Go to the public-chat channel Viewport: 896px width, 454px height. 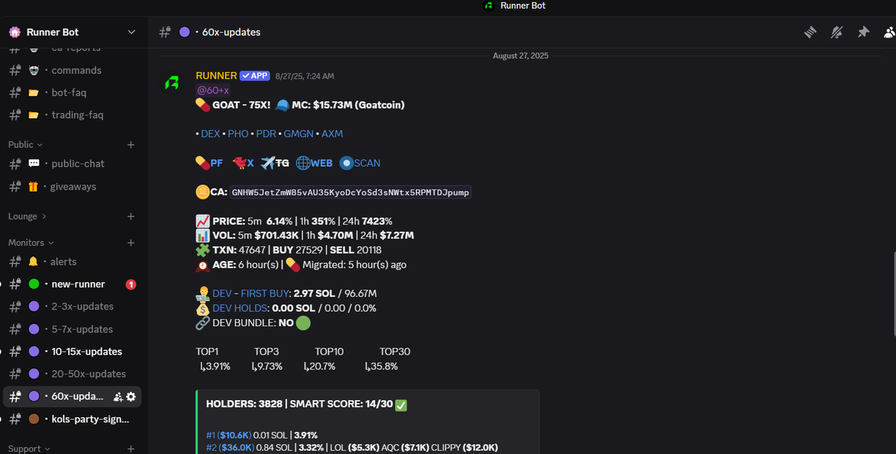coord(78,164)
